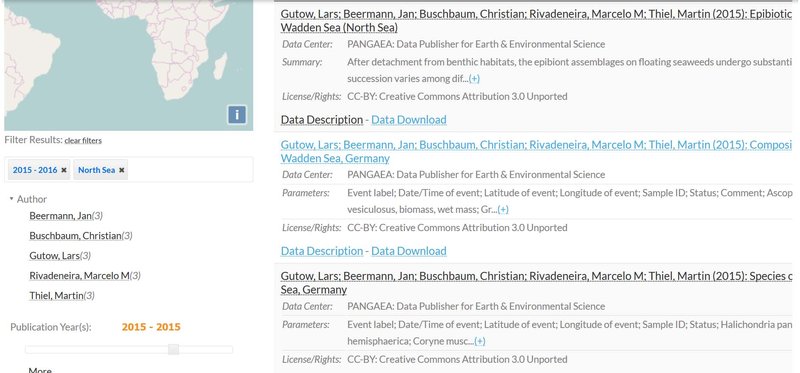The image size is (800, 373).
Task: Filter by author Beermann, Jan
Action: 60,216
